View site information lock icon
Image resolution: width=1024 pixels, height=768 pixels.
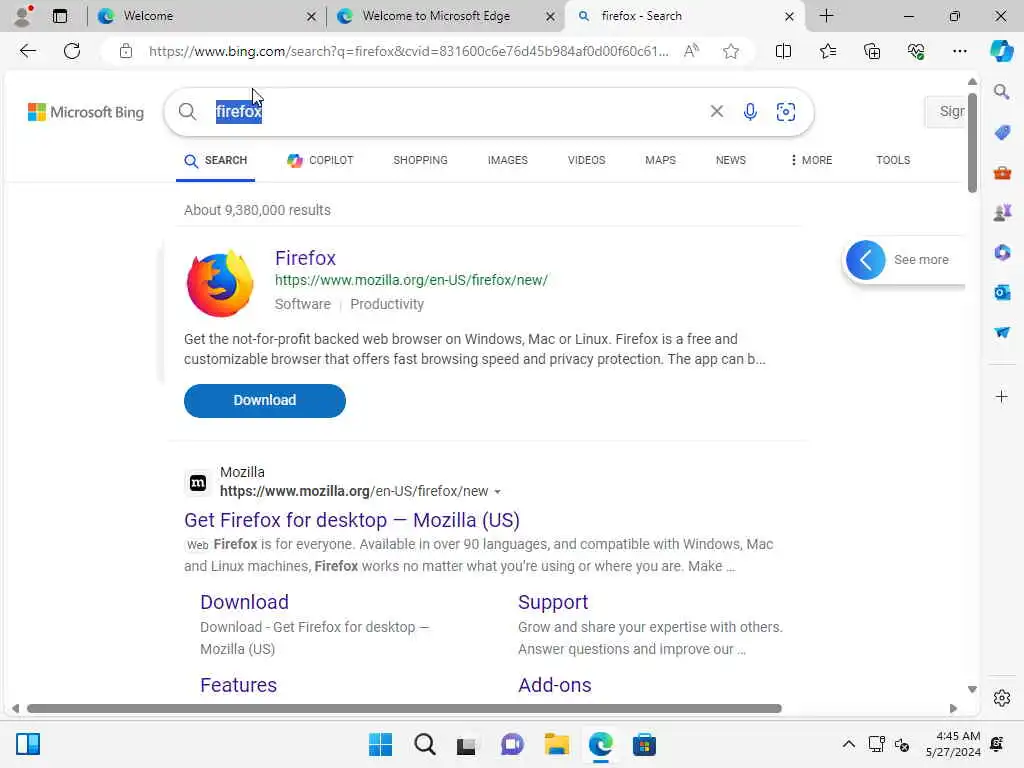[x=126, y=51]
